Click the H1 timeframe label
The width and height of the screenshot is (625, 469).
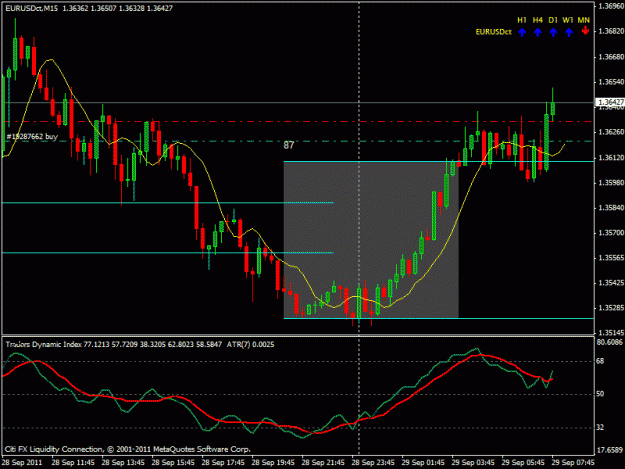pyautogui.click(x=522, y=20)
